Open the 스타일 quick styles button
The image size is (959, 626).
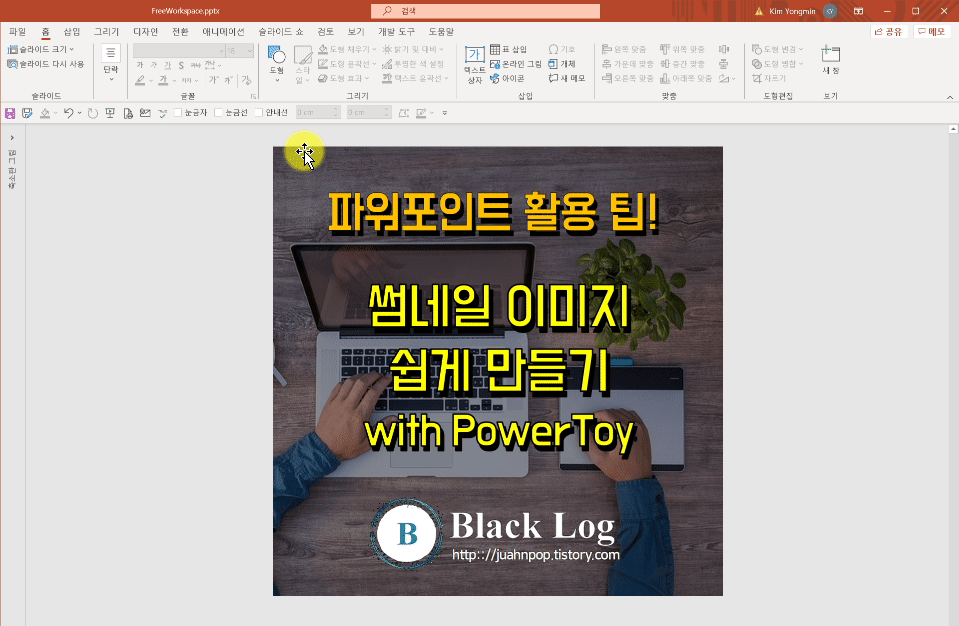[303, 64]
